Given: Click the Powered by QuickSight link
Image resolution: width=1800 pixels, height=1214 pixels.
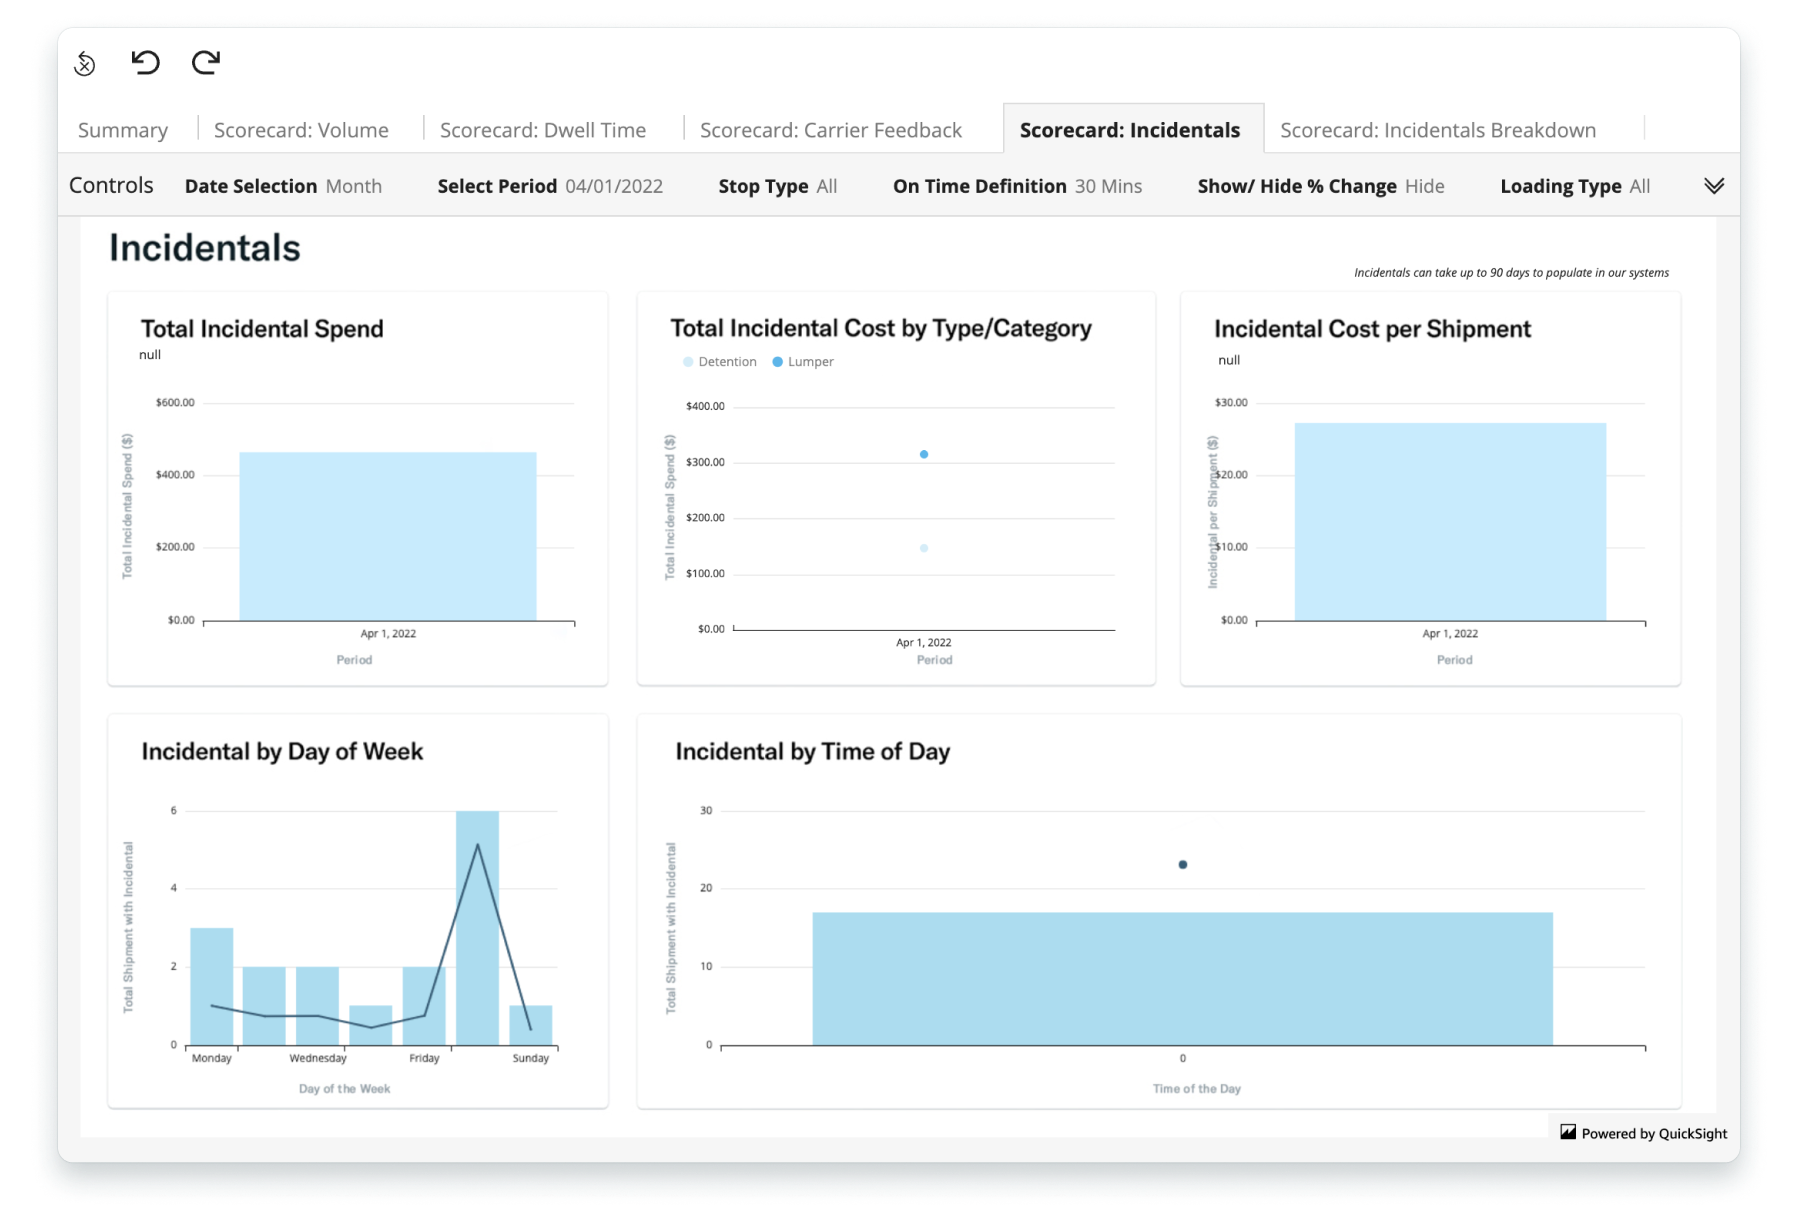Looking at the screenshot, I should pyautogui.click(x=1653, y=1133).
